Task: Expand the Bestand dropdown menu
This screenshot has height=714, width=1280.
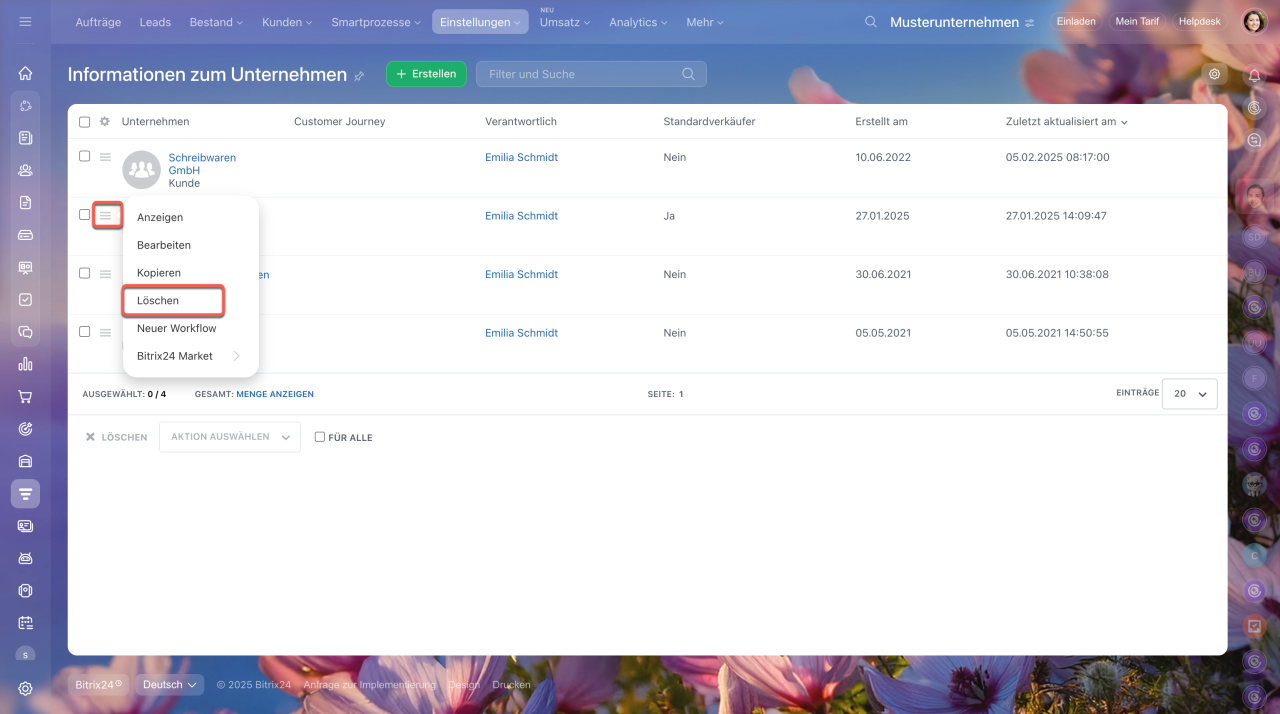Action: 215,22
